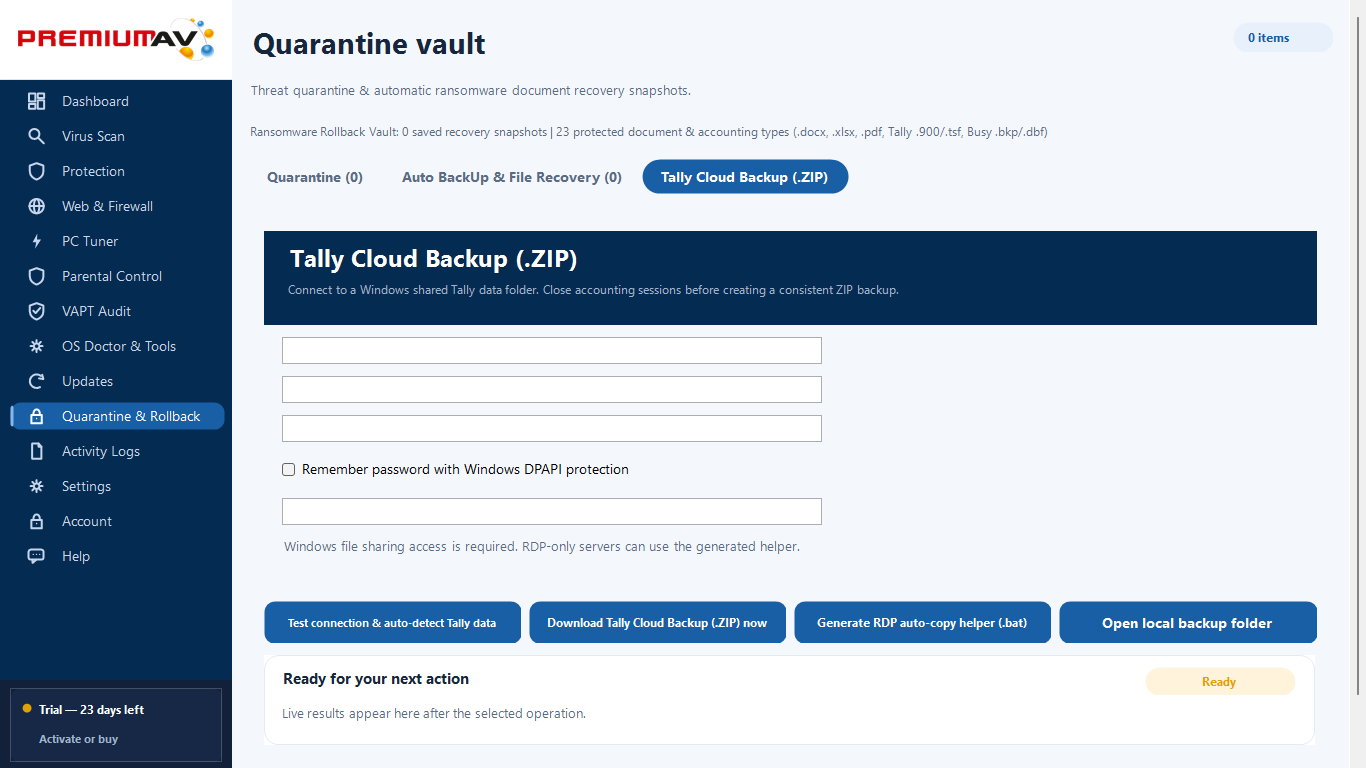Click the "Ransomware Rollback Vault" summary line
Screen dimensions: 1366x768
coord(649,132)
